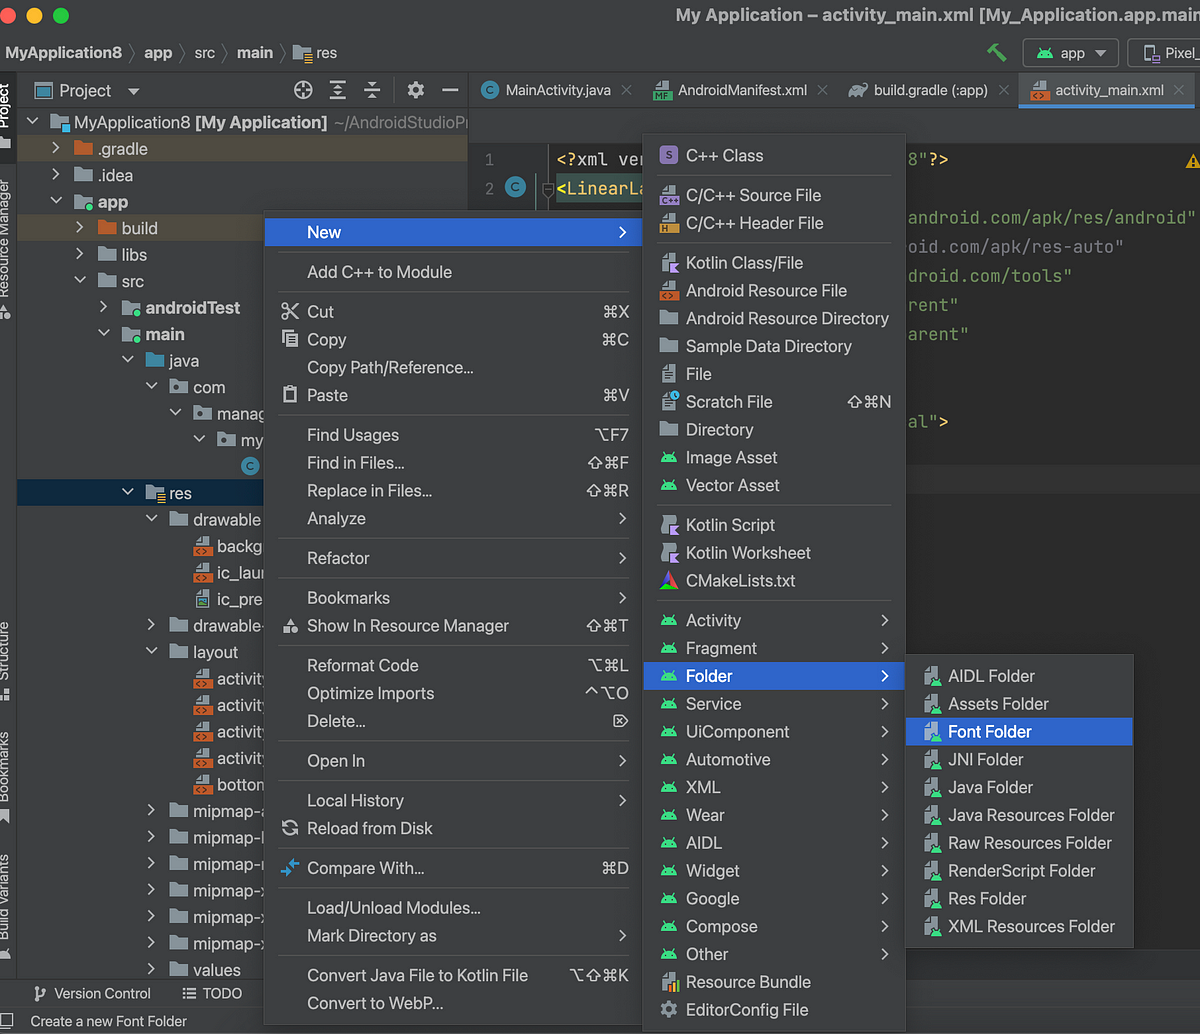Expand the values folder node
The width and height of the screenshot is (1200, 1034).
point(152,969)
